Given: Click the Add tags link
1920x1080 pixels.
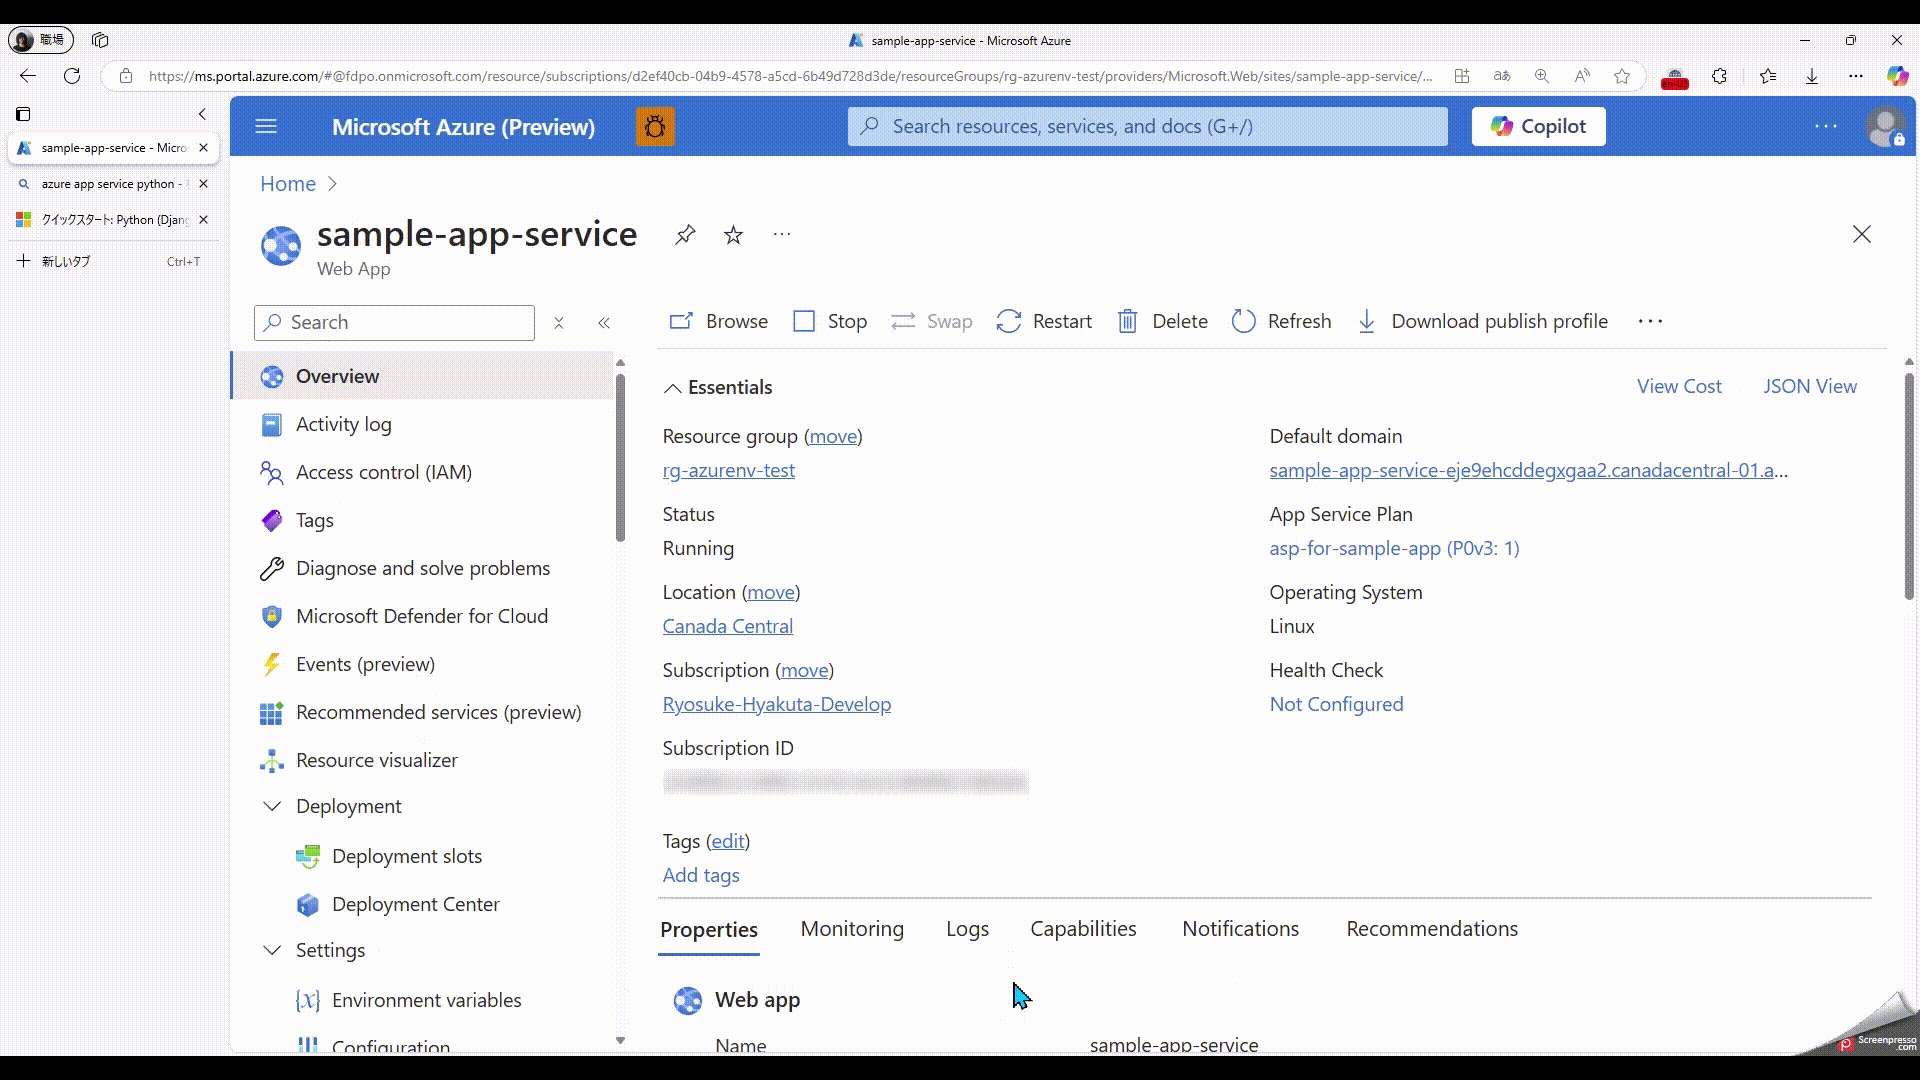Looking at the screenshot, I should click(x=701, y=876).
